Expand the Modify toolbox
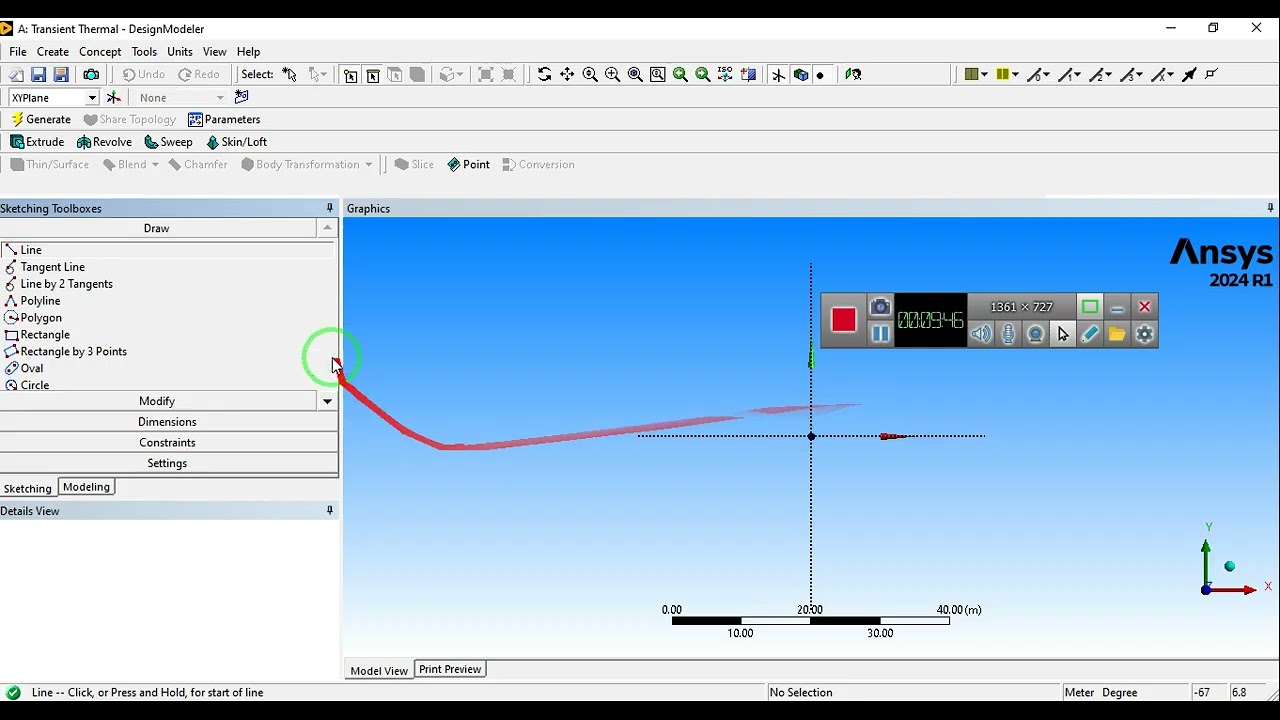This screenshot has height=720, width=1280. tap(157, 401)
